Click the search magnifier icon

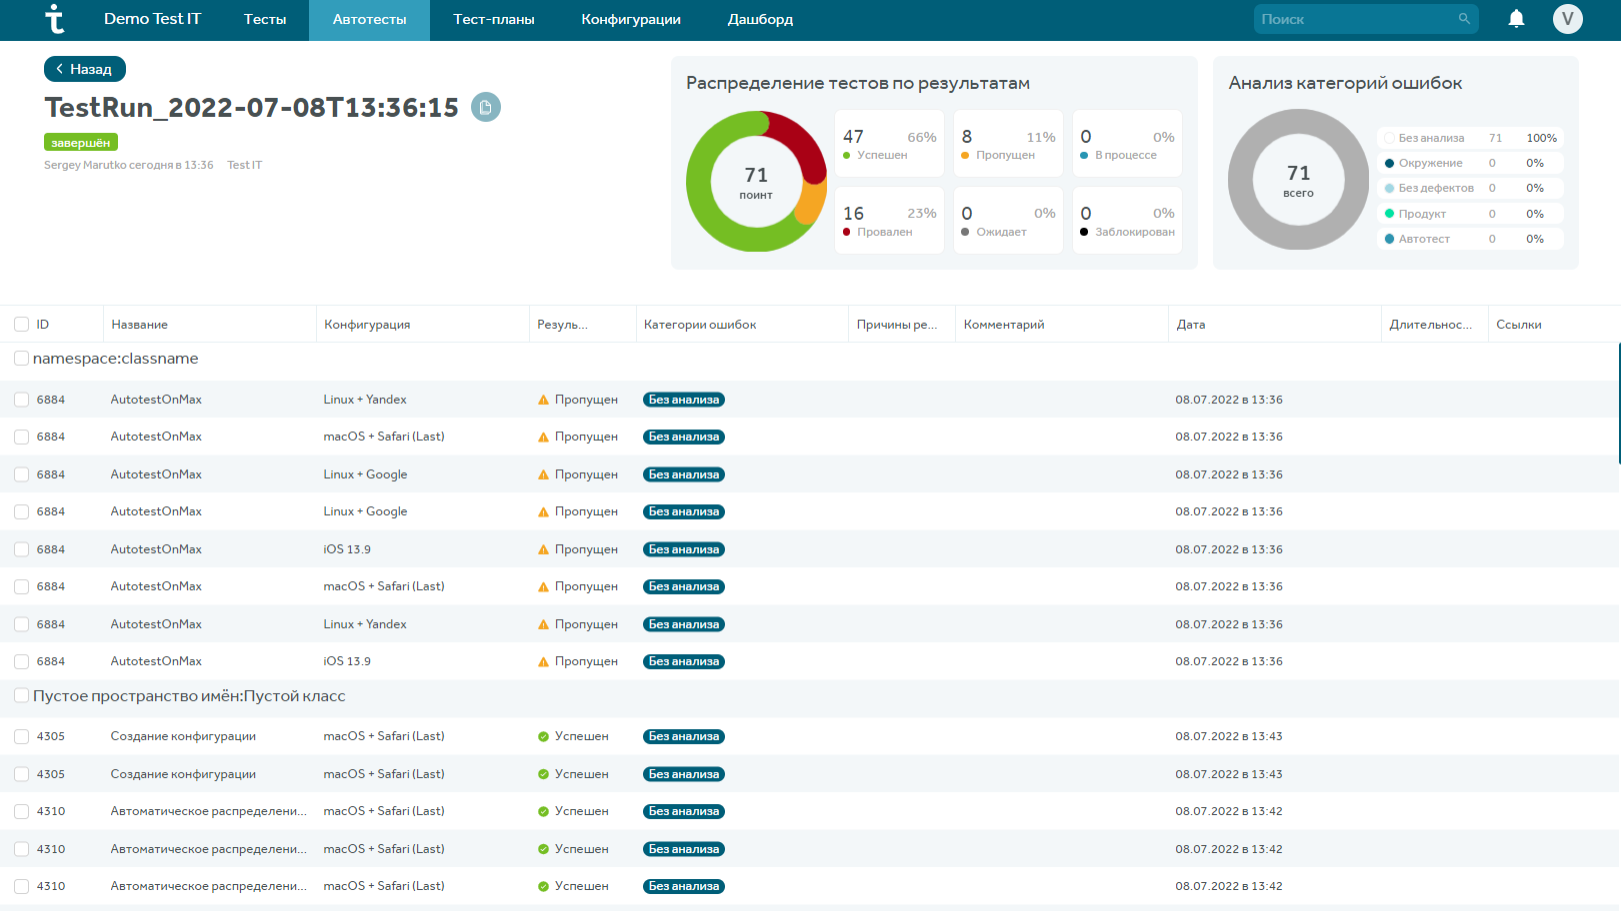pyautogui.click(x=1464, y=19)
